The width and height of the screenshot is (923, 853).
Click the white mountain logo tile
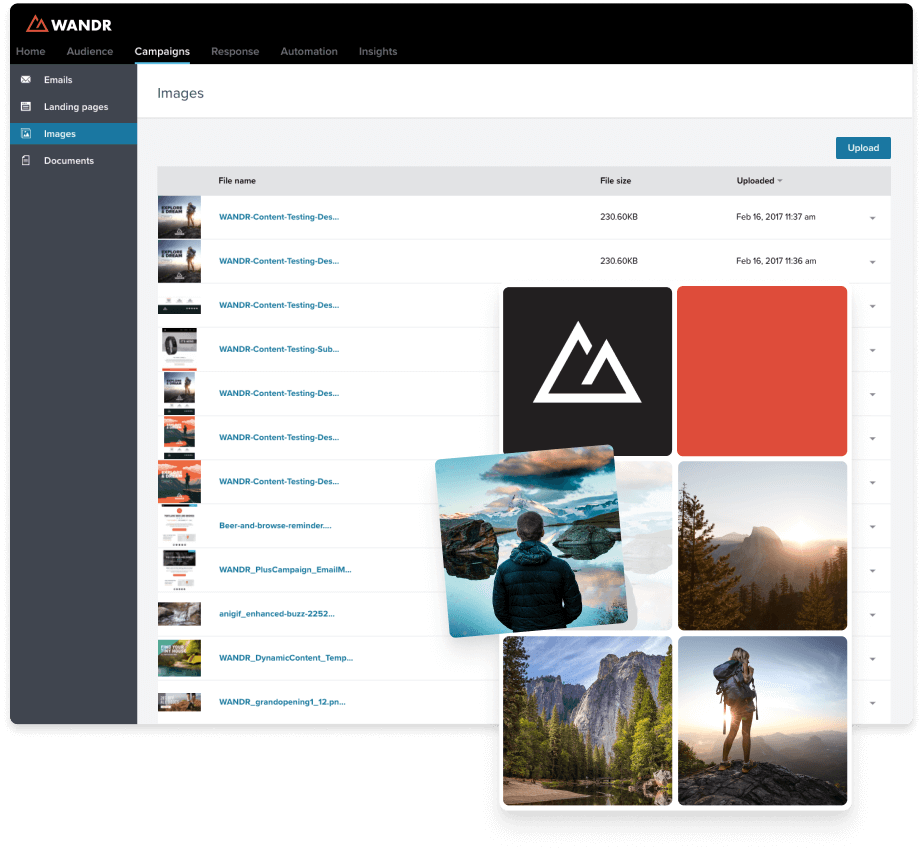pos(587,371)
